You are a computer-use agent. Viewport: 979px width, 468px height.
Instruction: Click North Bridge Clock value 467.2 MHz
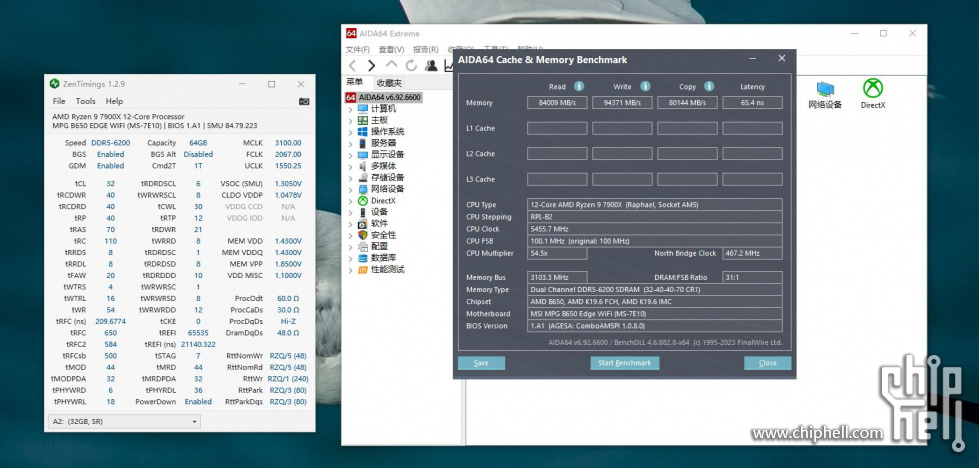click(x=752, y=253)
